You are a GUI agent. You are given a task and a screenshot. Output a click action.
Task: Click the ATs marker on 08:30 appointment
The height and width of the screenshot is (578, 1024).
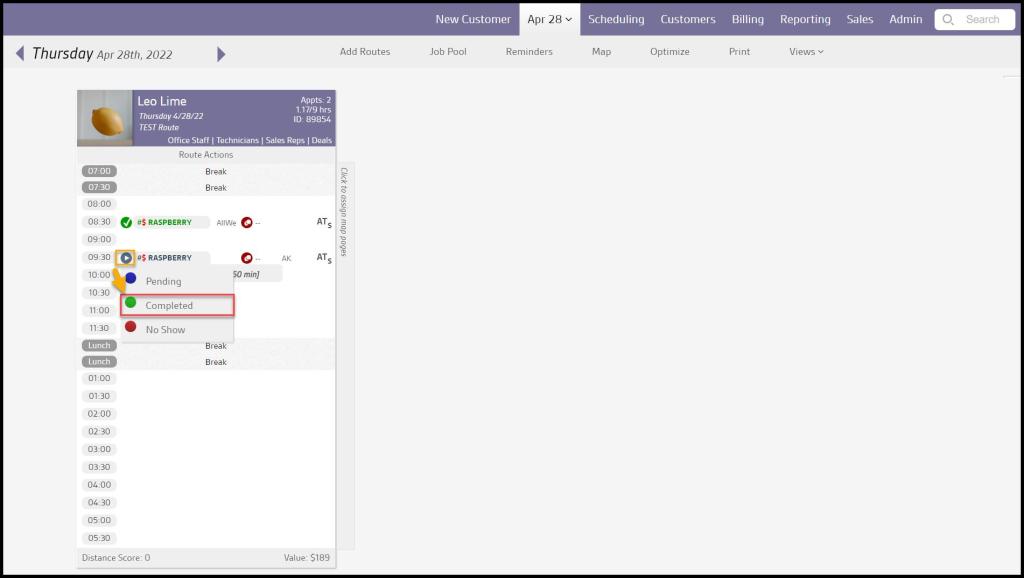[323, 222]
